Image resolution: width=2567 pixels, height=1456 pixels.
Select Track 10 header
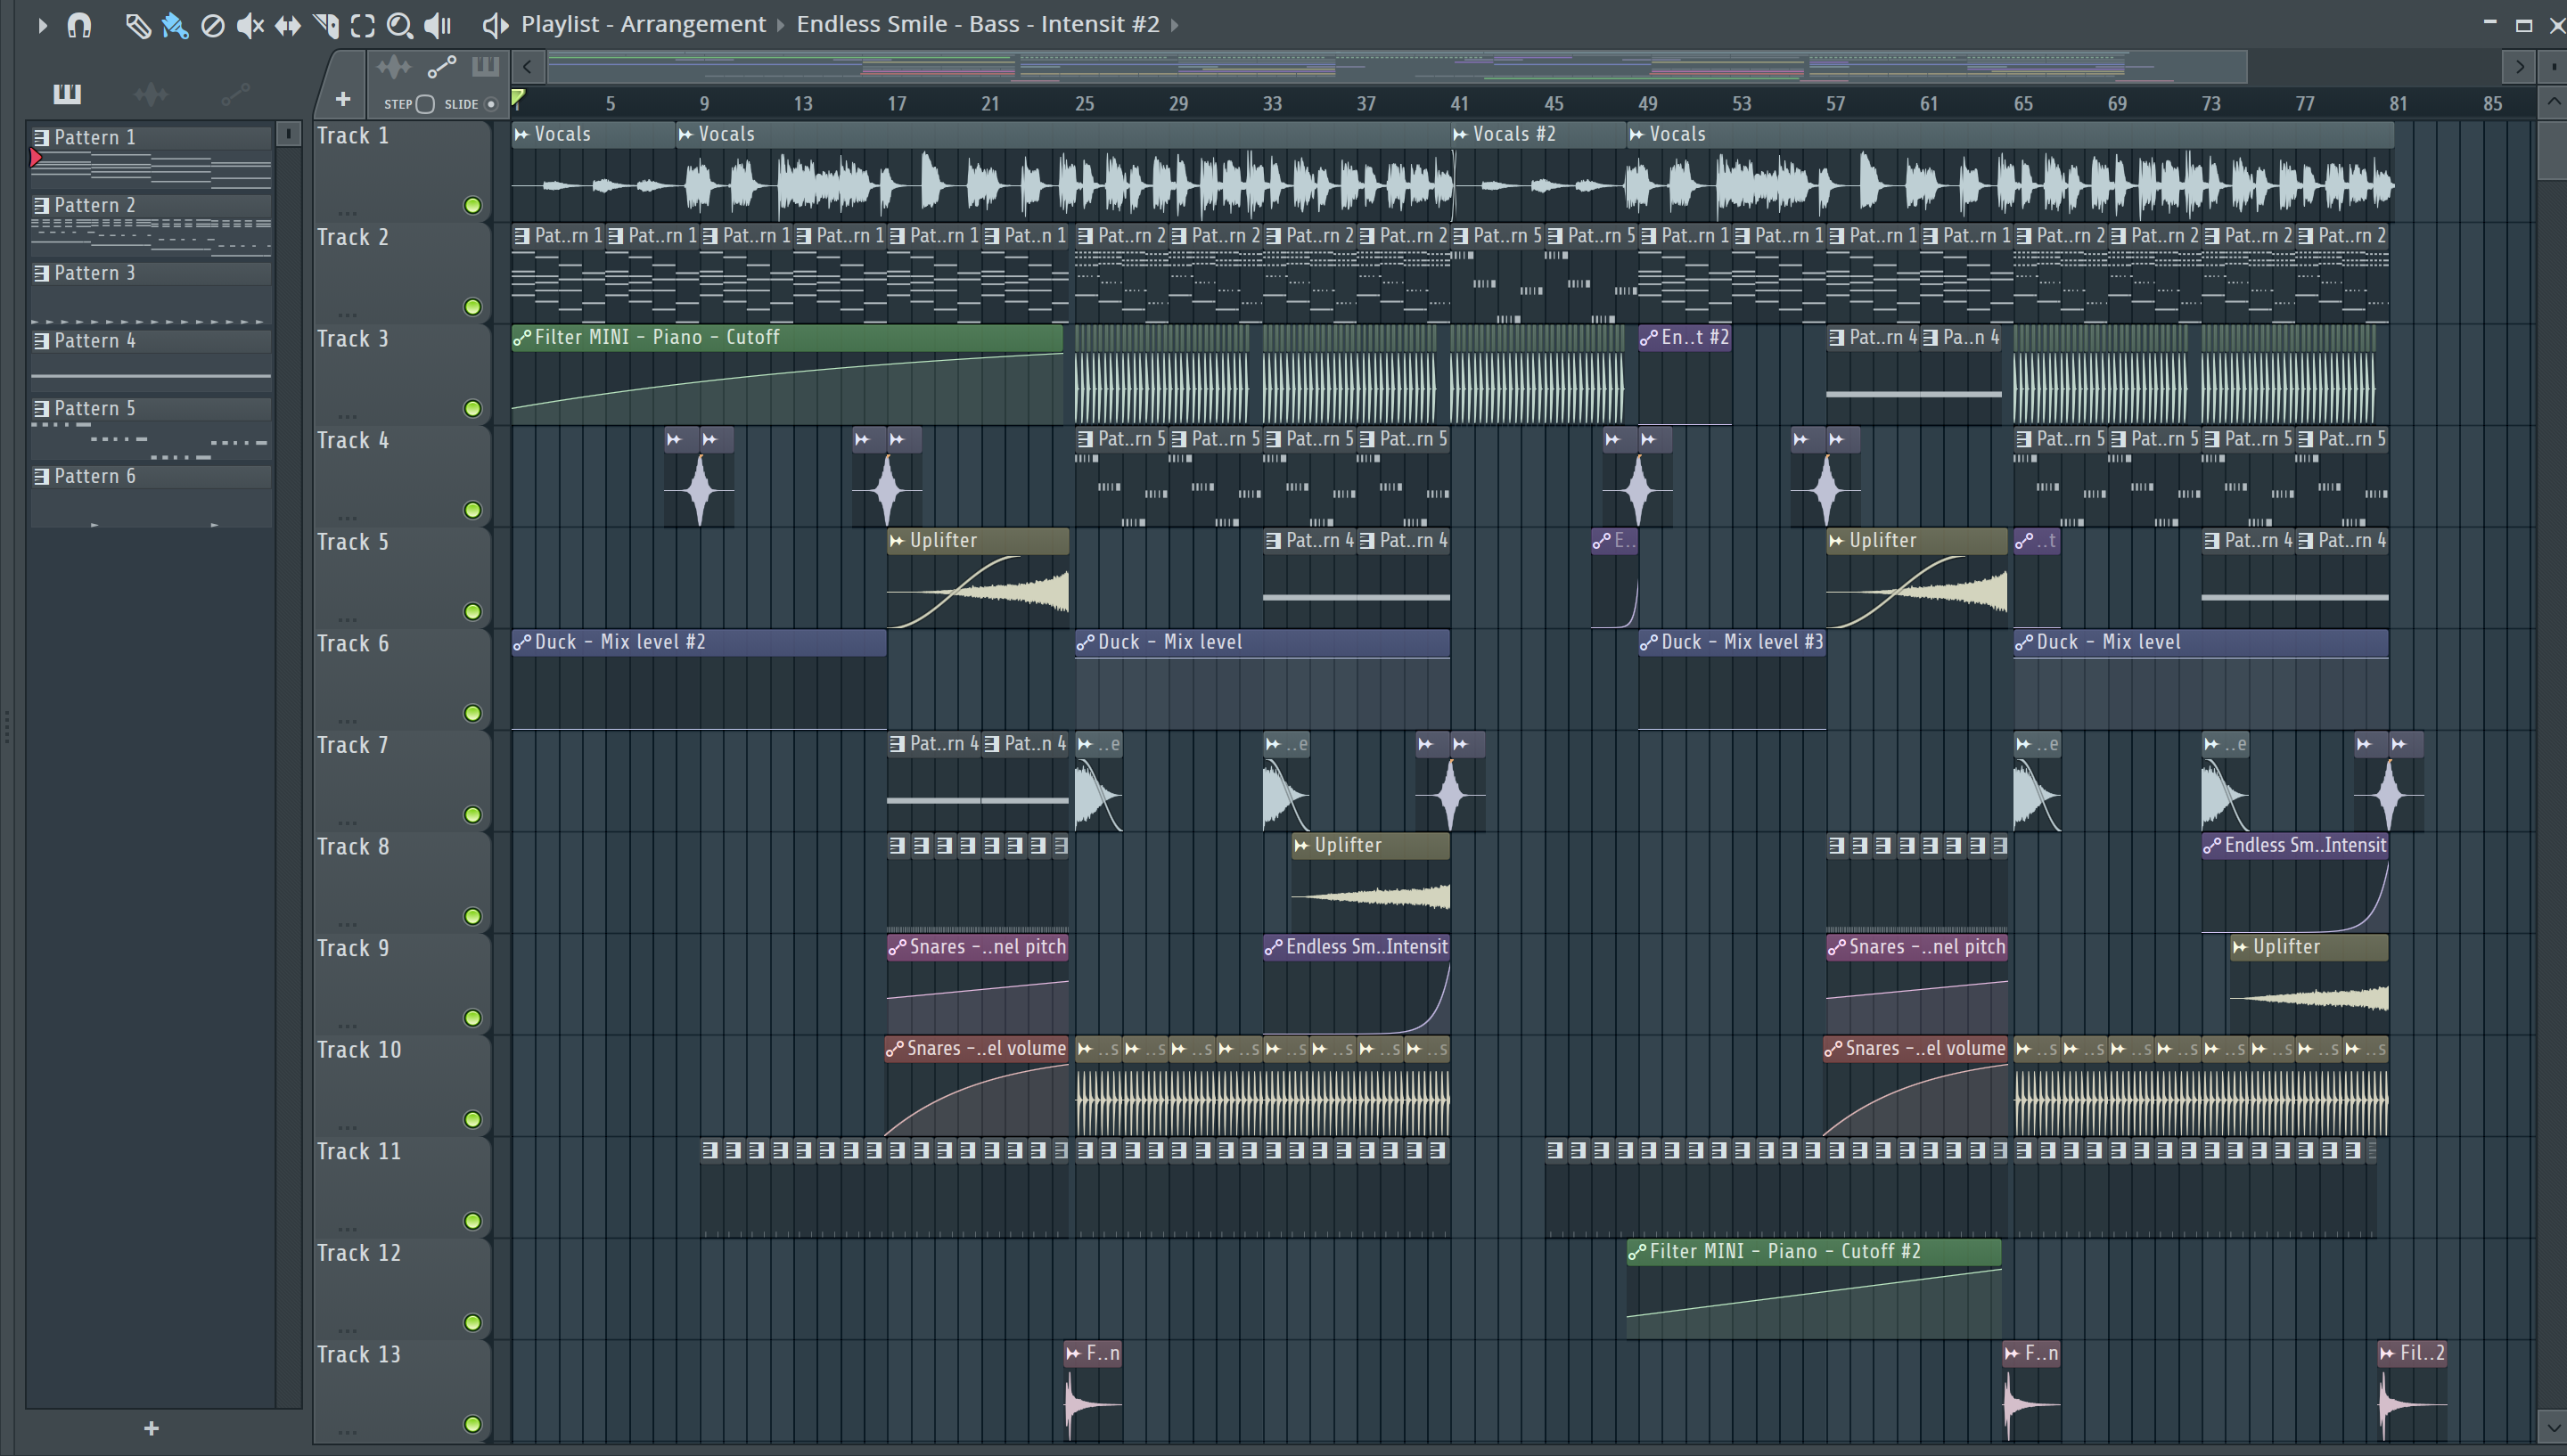[x=402, y=1085]
